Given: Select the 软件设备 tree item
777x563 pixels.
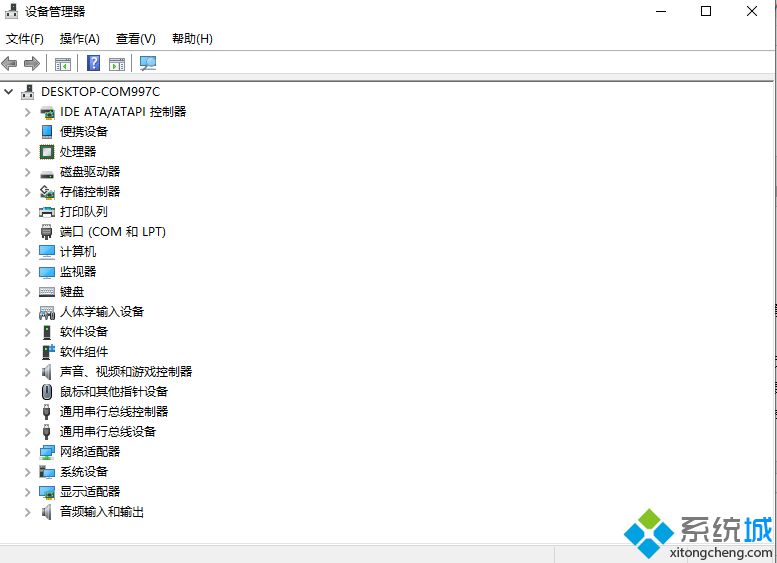Looking at the screenshot, I should (x=84, y=332).
